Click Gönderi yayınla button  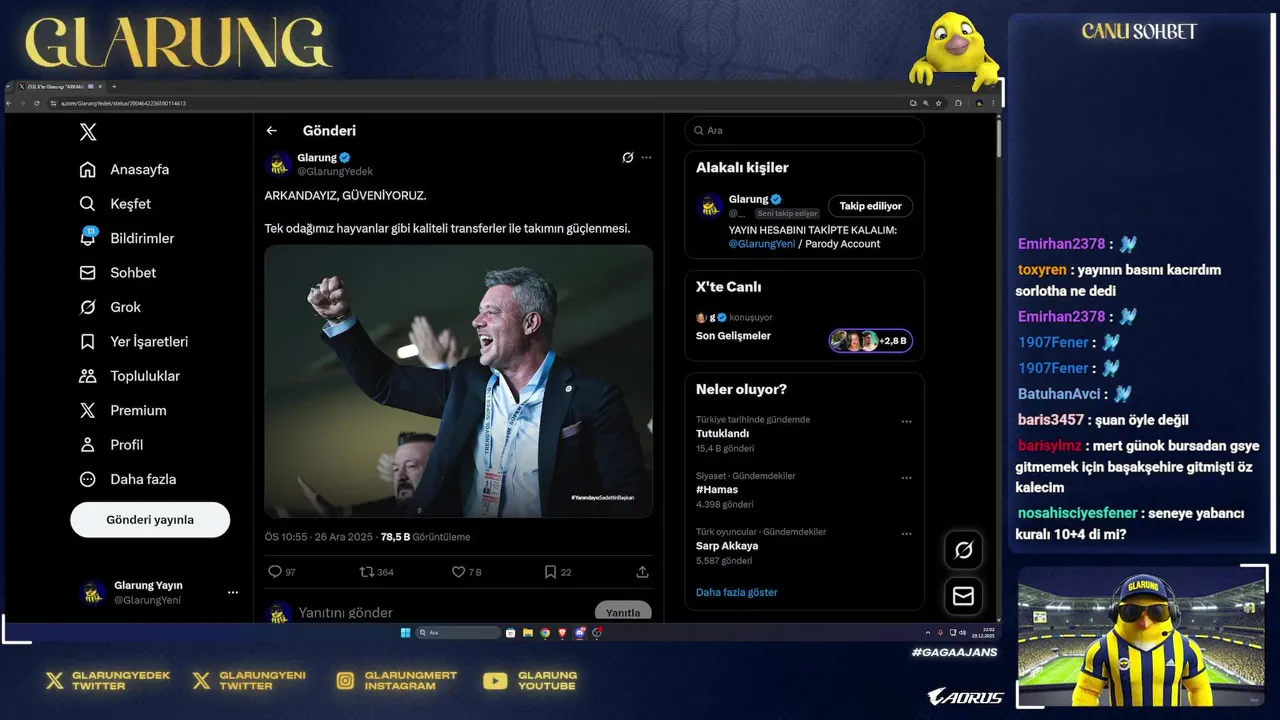click(x=150, y=520)
